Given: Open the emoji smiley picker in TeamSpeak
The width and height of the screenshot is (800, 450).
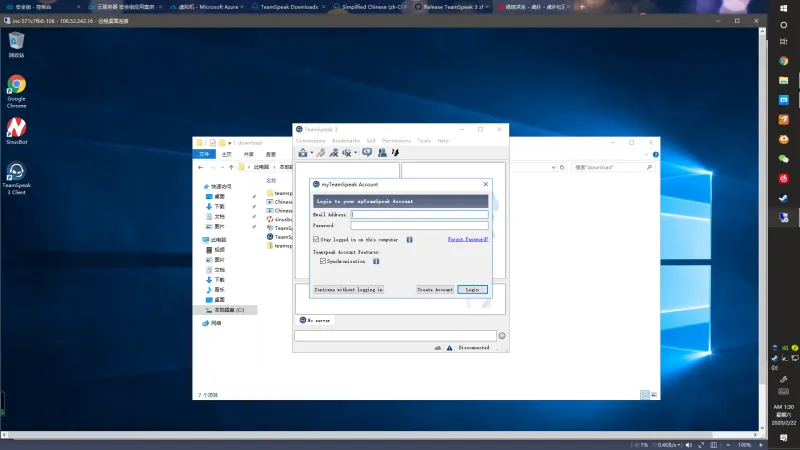Looking at the screenshot, I should coord(502,336).
